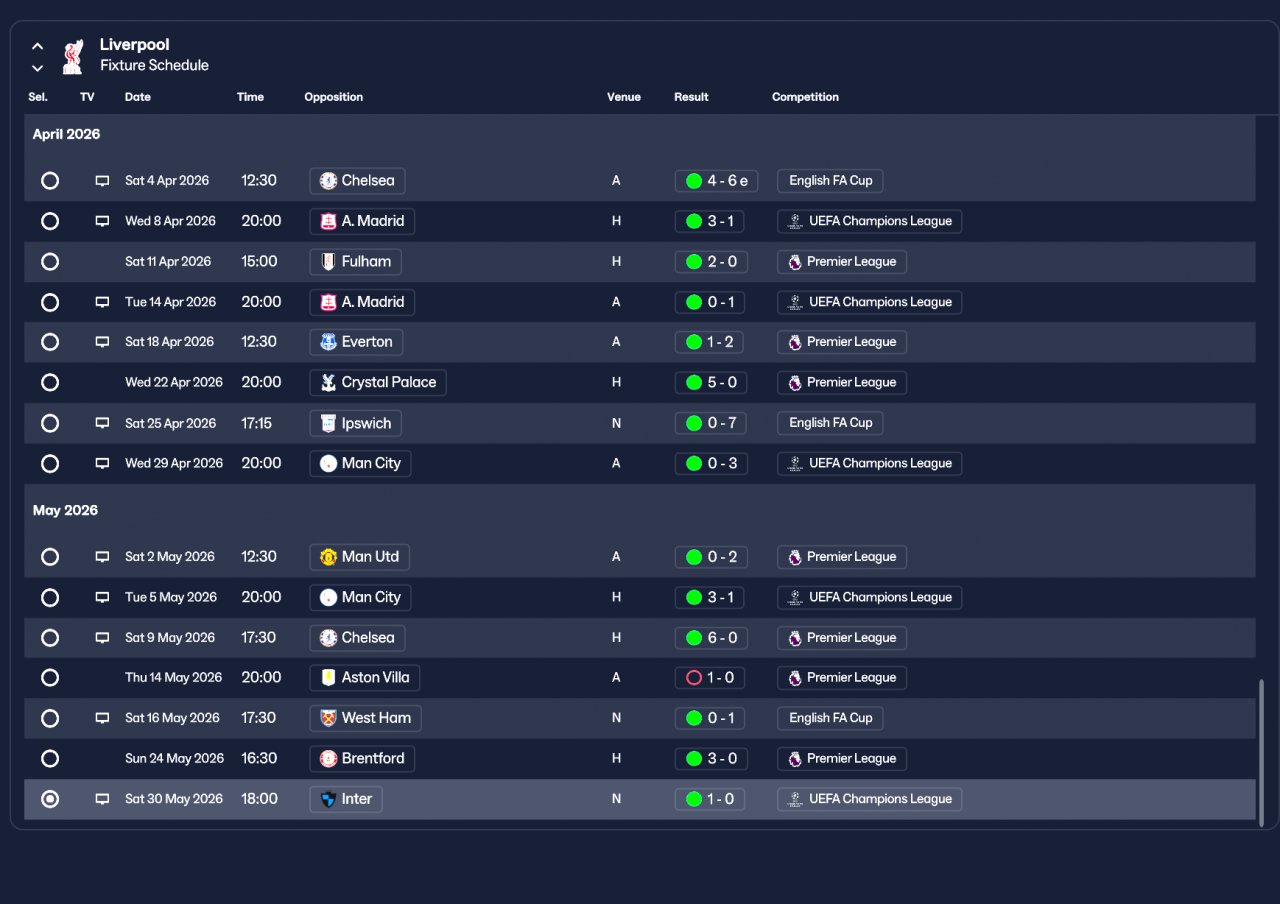Click the fixture list vertical scrollbar
Screen dimensions: 1280x904
(x=1261, y=752)
